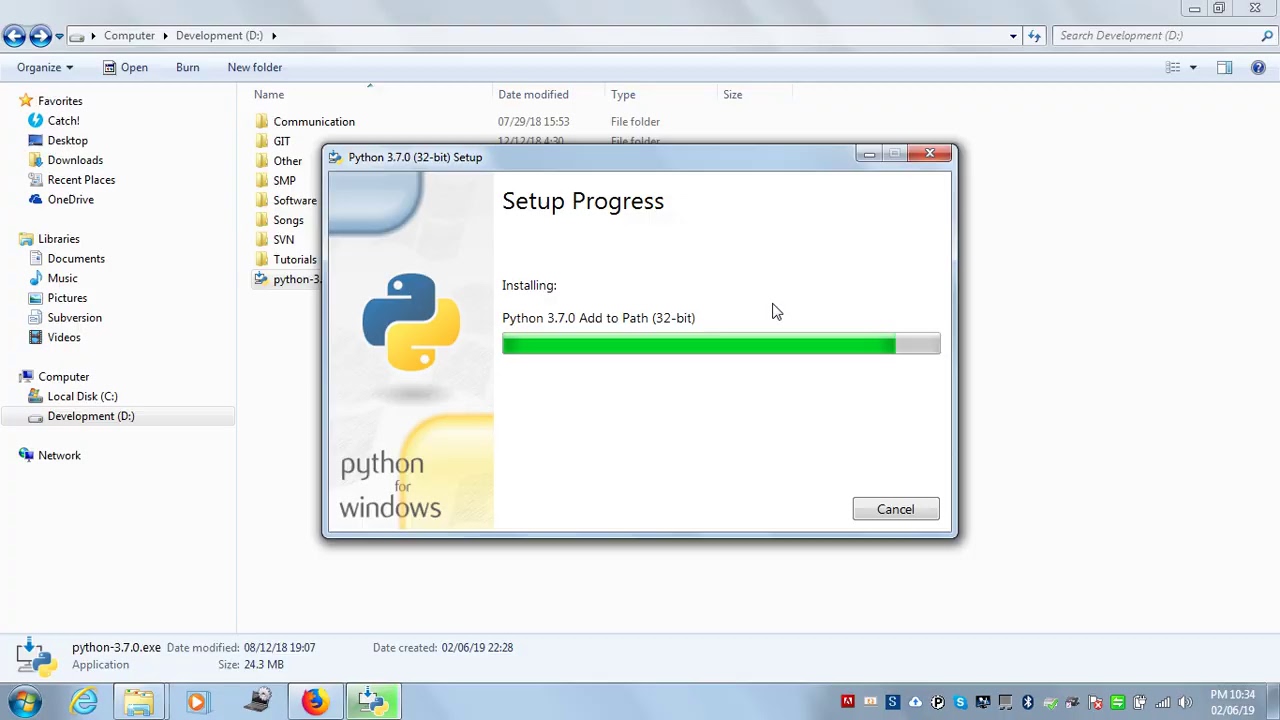Select Favorites in the navigation pane

[60, 101]
